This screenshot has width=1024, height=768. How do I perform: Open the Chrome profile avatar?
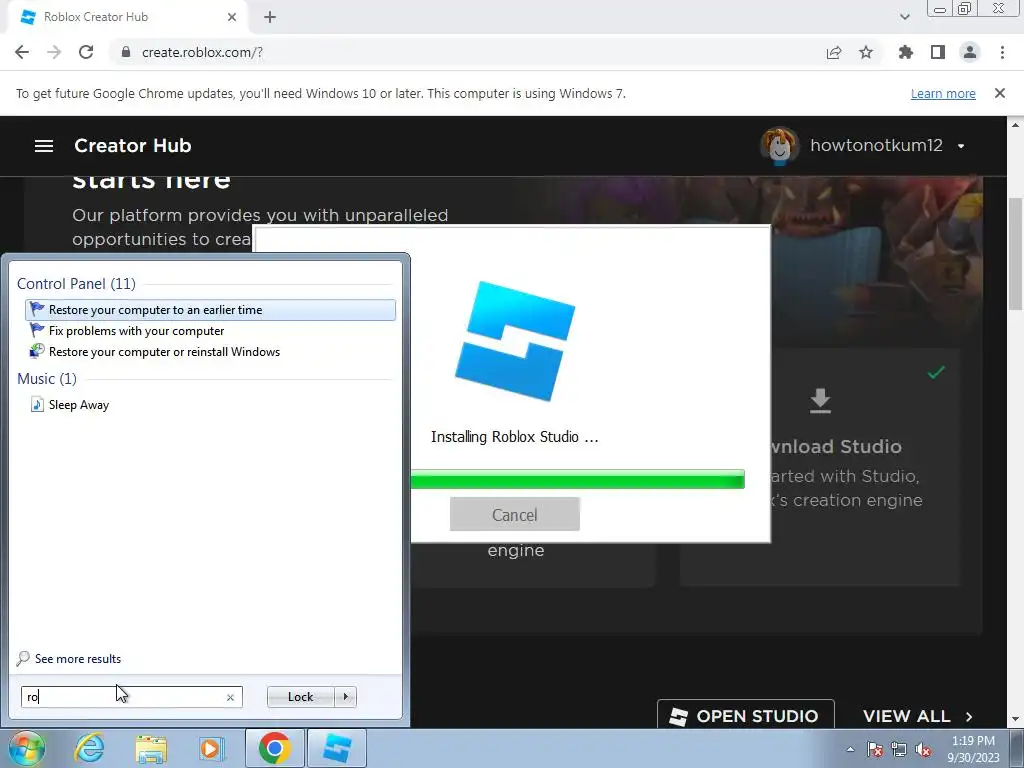pos(970,52)
